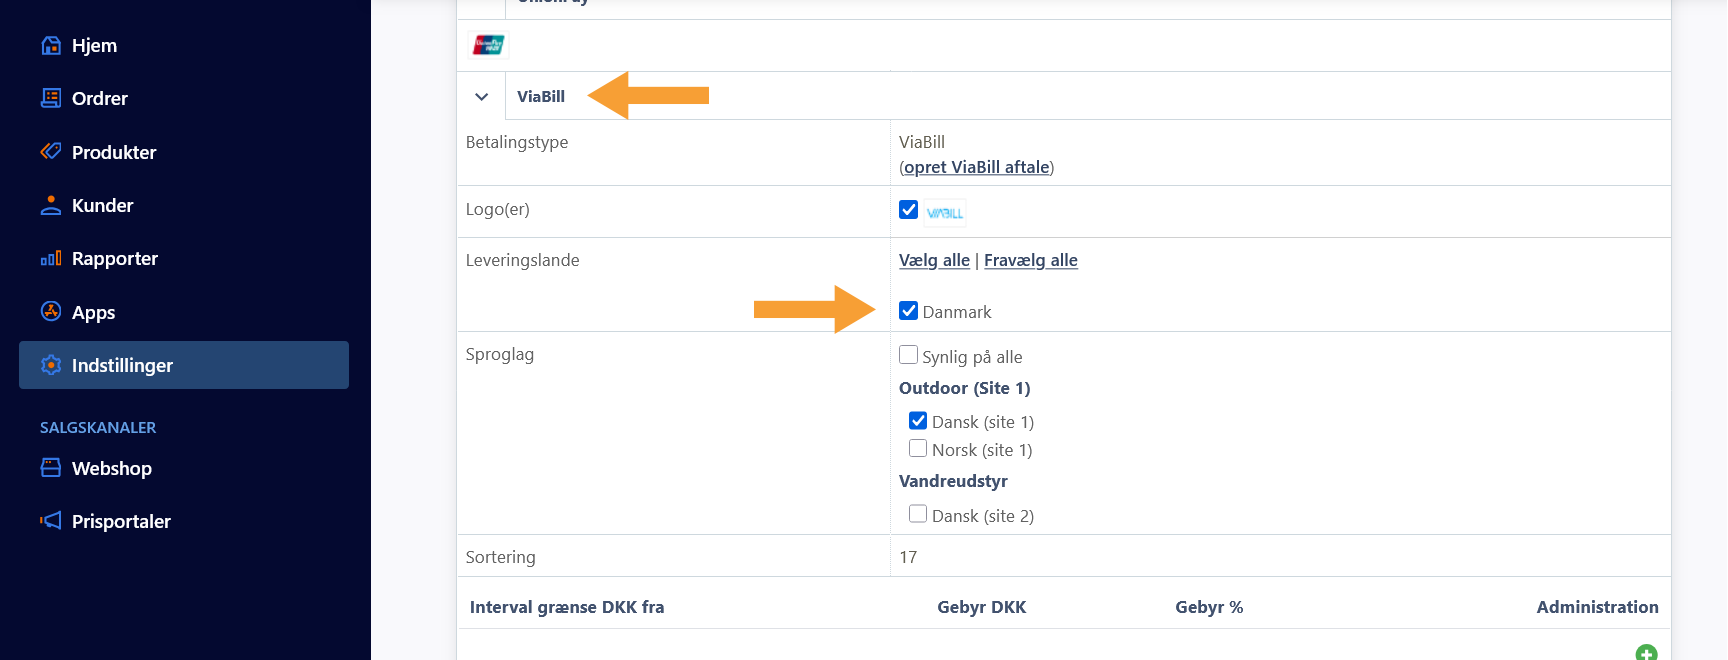This screenshot has height=660, width=1728.
Task: Check the Norsk (site 1) checkbox
Action: click(x=917, y=448)
